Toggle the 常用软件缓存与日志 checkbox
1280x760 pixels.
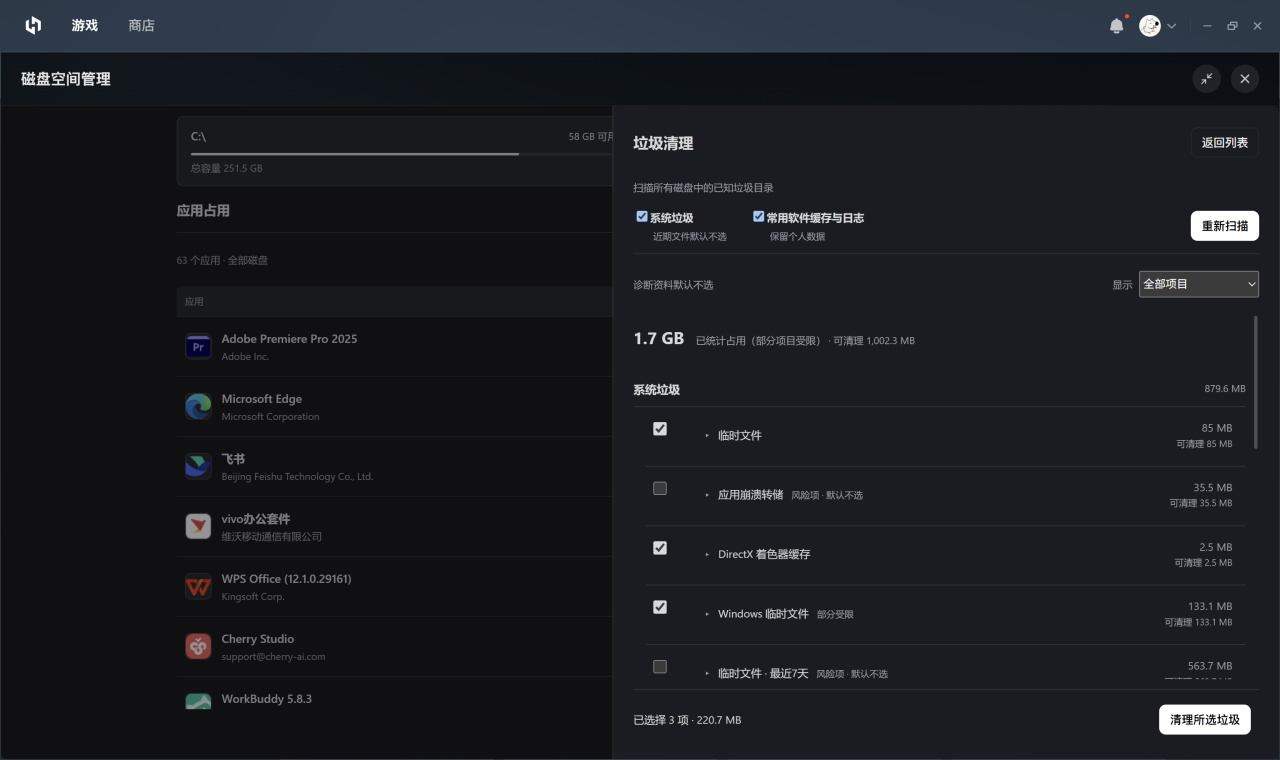point(759,216)
